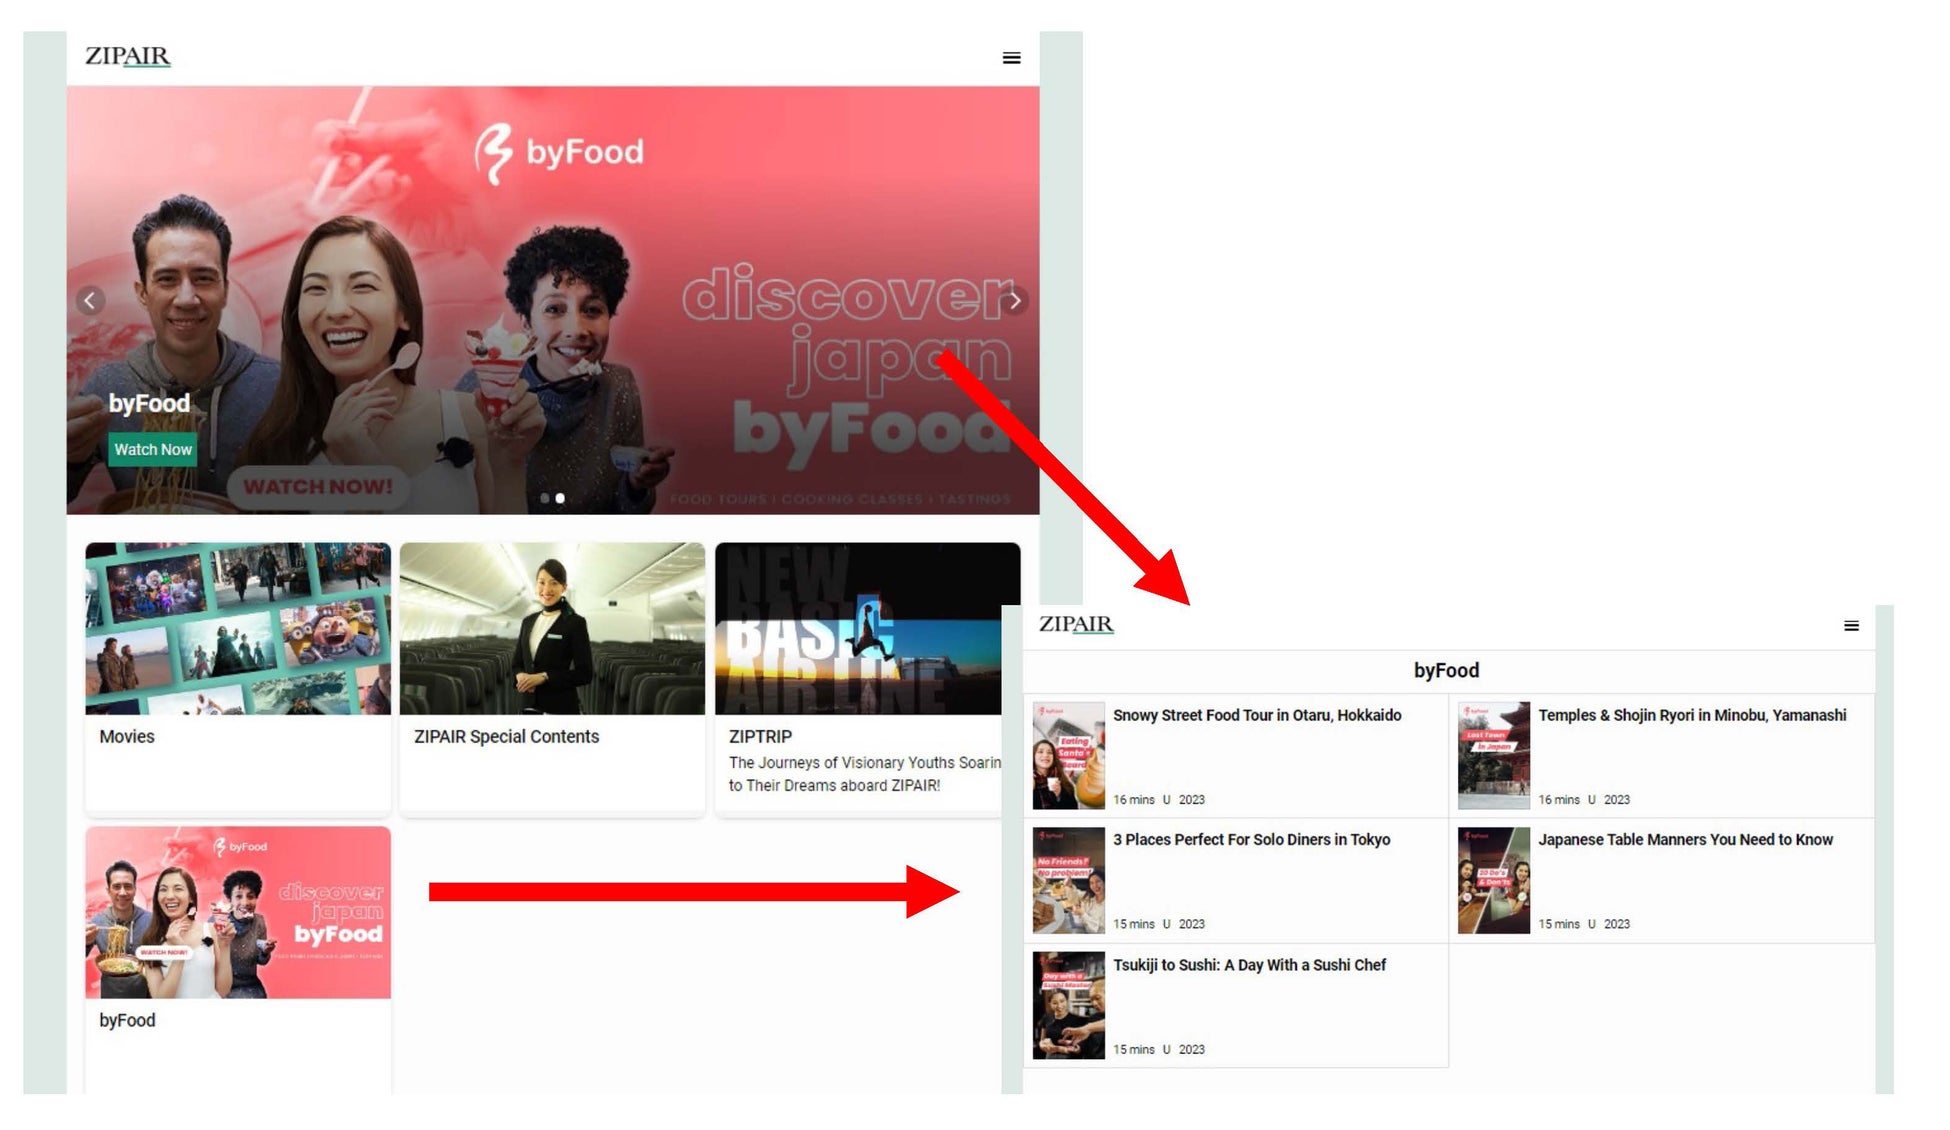Open 3 Places Perfect For Solo Diners
Image resolution: width=1950 pixels, height=1130 pixels.
coord(1251,840)
